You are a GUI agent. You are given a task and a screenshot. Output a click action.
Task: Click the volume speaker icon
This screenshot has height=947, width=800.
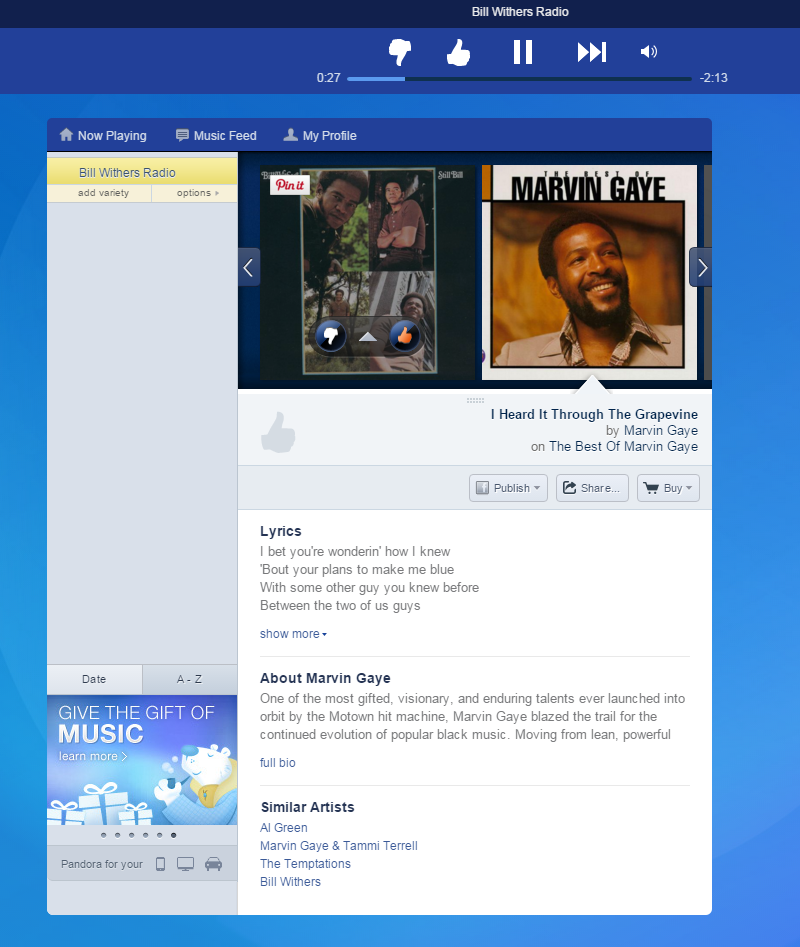pyautogui.click(x=649, y=52)
